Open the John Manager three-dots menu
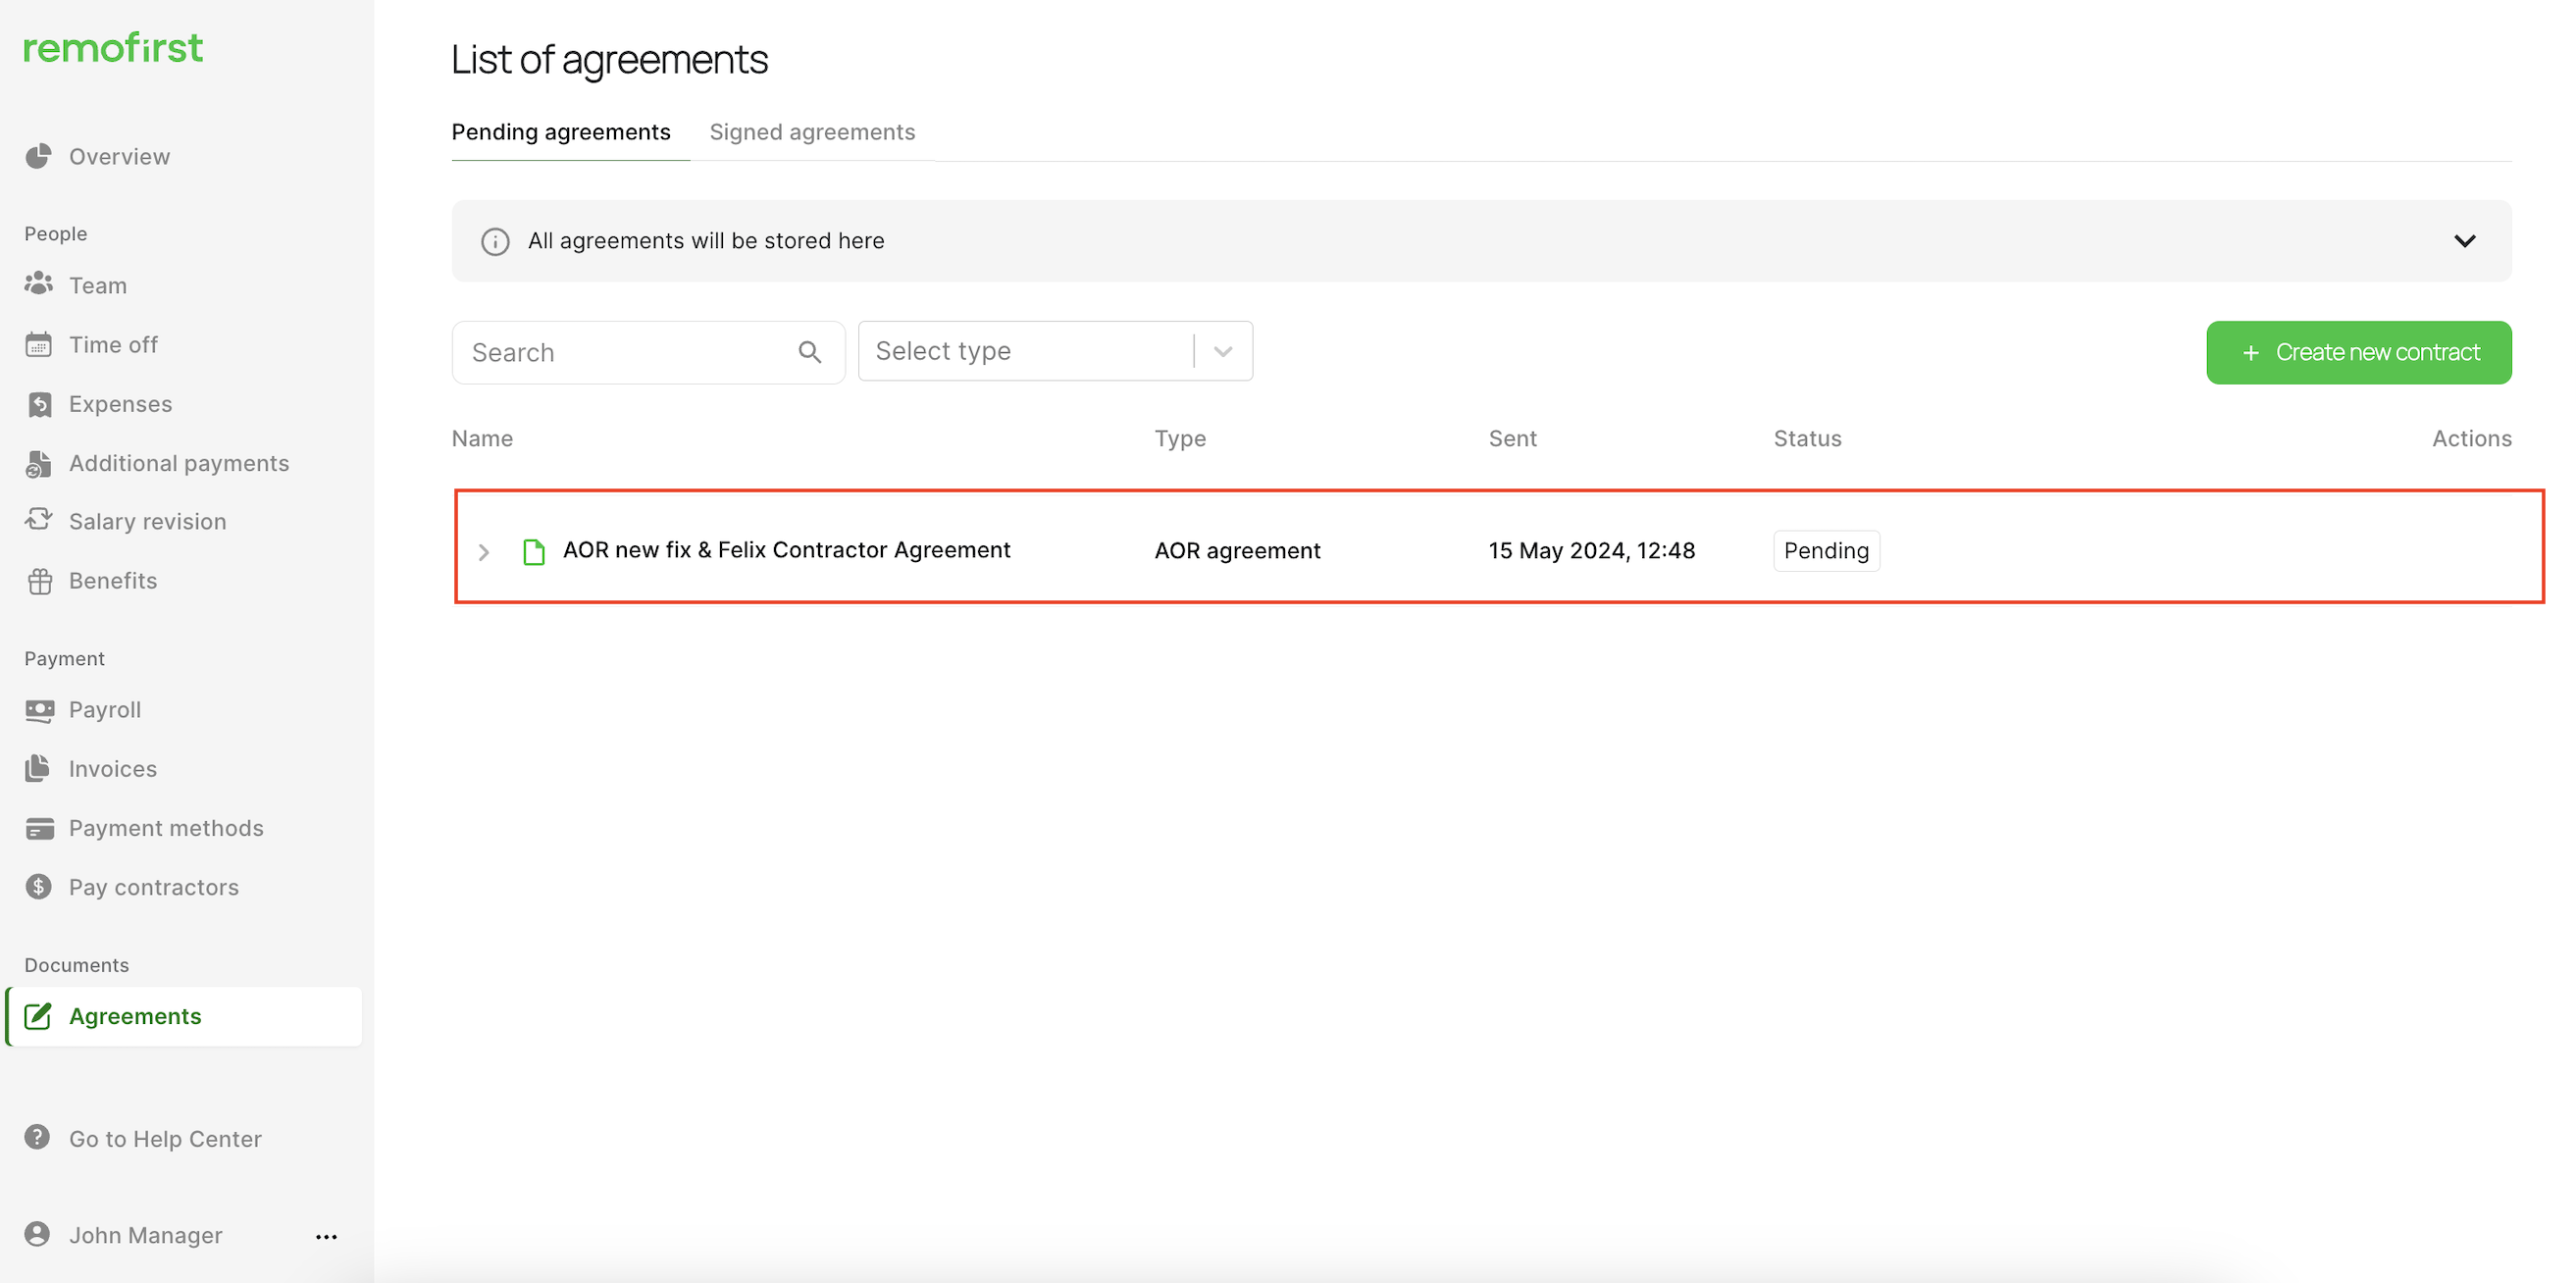Screen dimensions: 2576x1283 pyautogui.click(x=326, y=1237)
